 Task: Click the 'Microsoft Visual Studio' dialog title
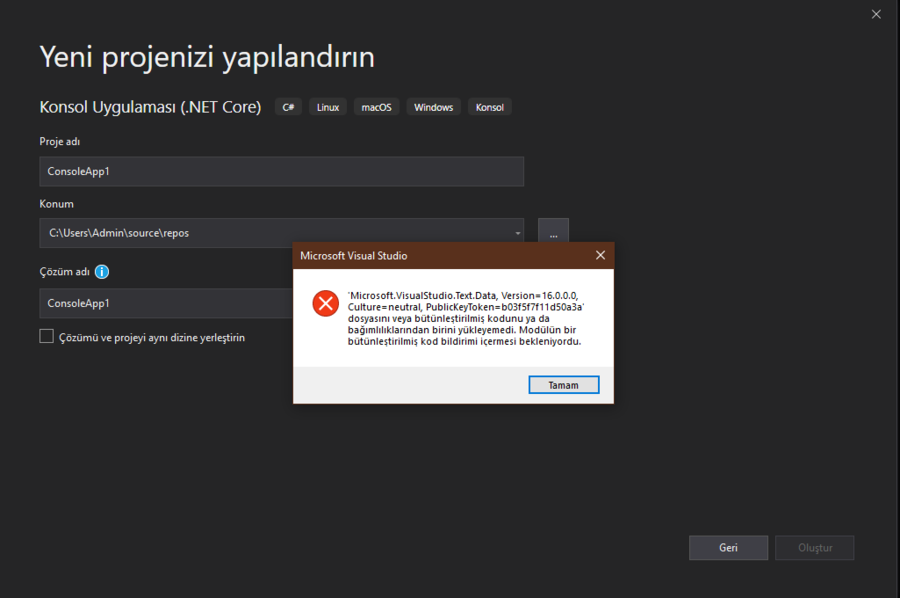354,256
